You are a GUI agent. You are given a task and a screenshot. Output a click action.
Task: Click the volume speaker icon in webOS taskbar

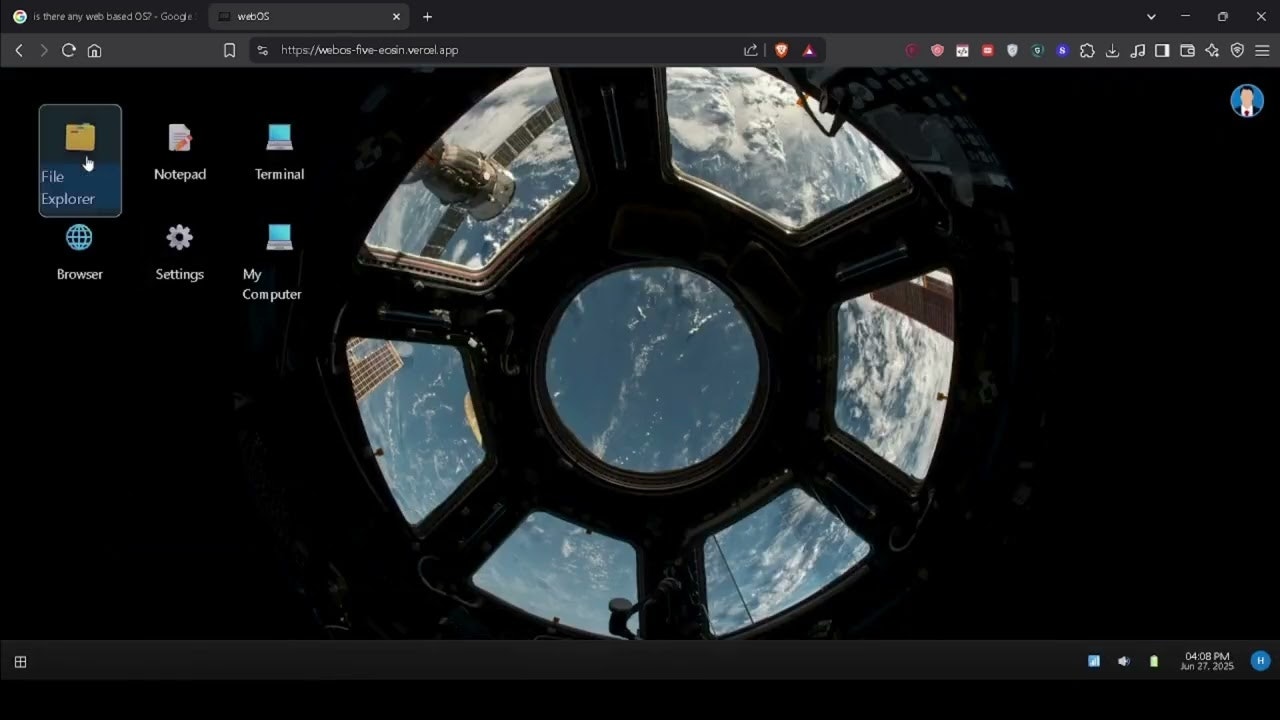tap(1124, 661)
